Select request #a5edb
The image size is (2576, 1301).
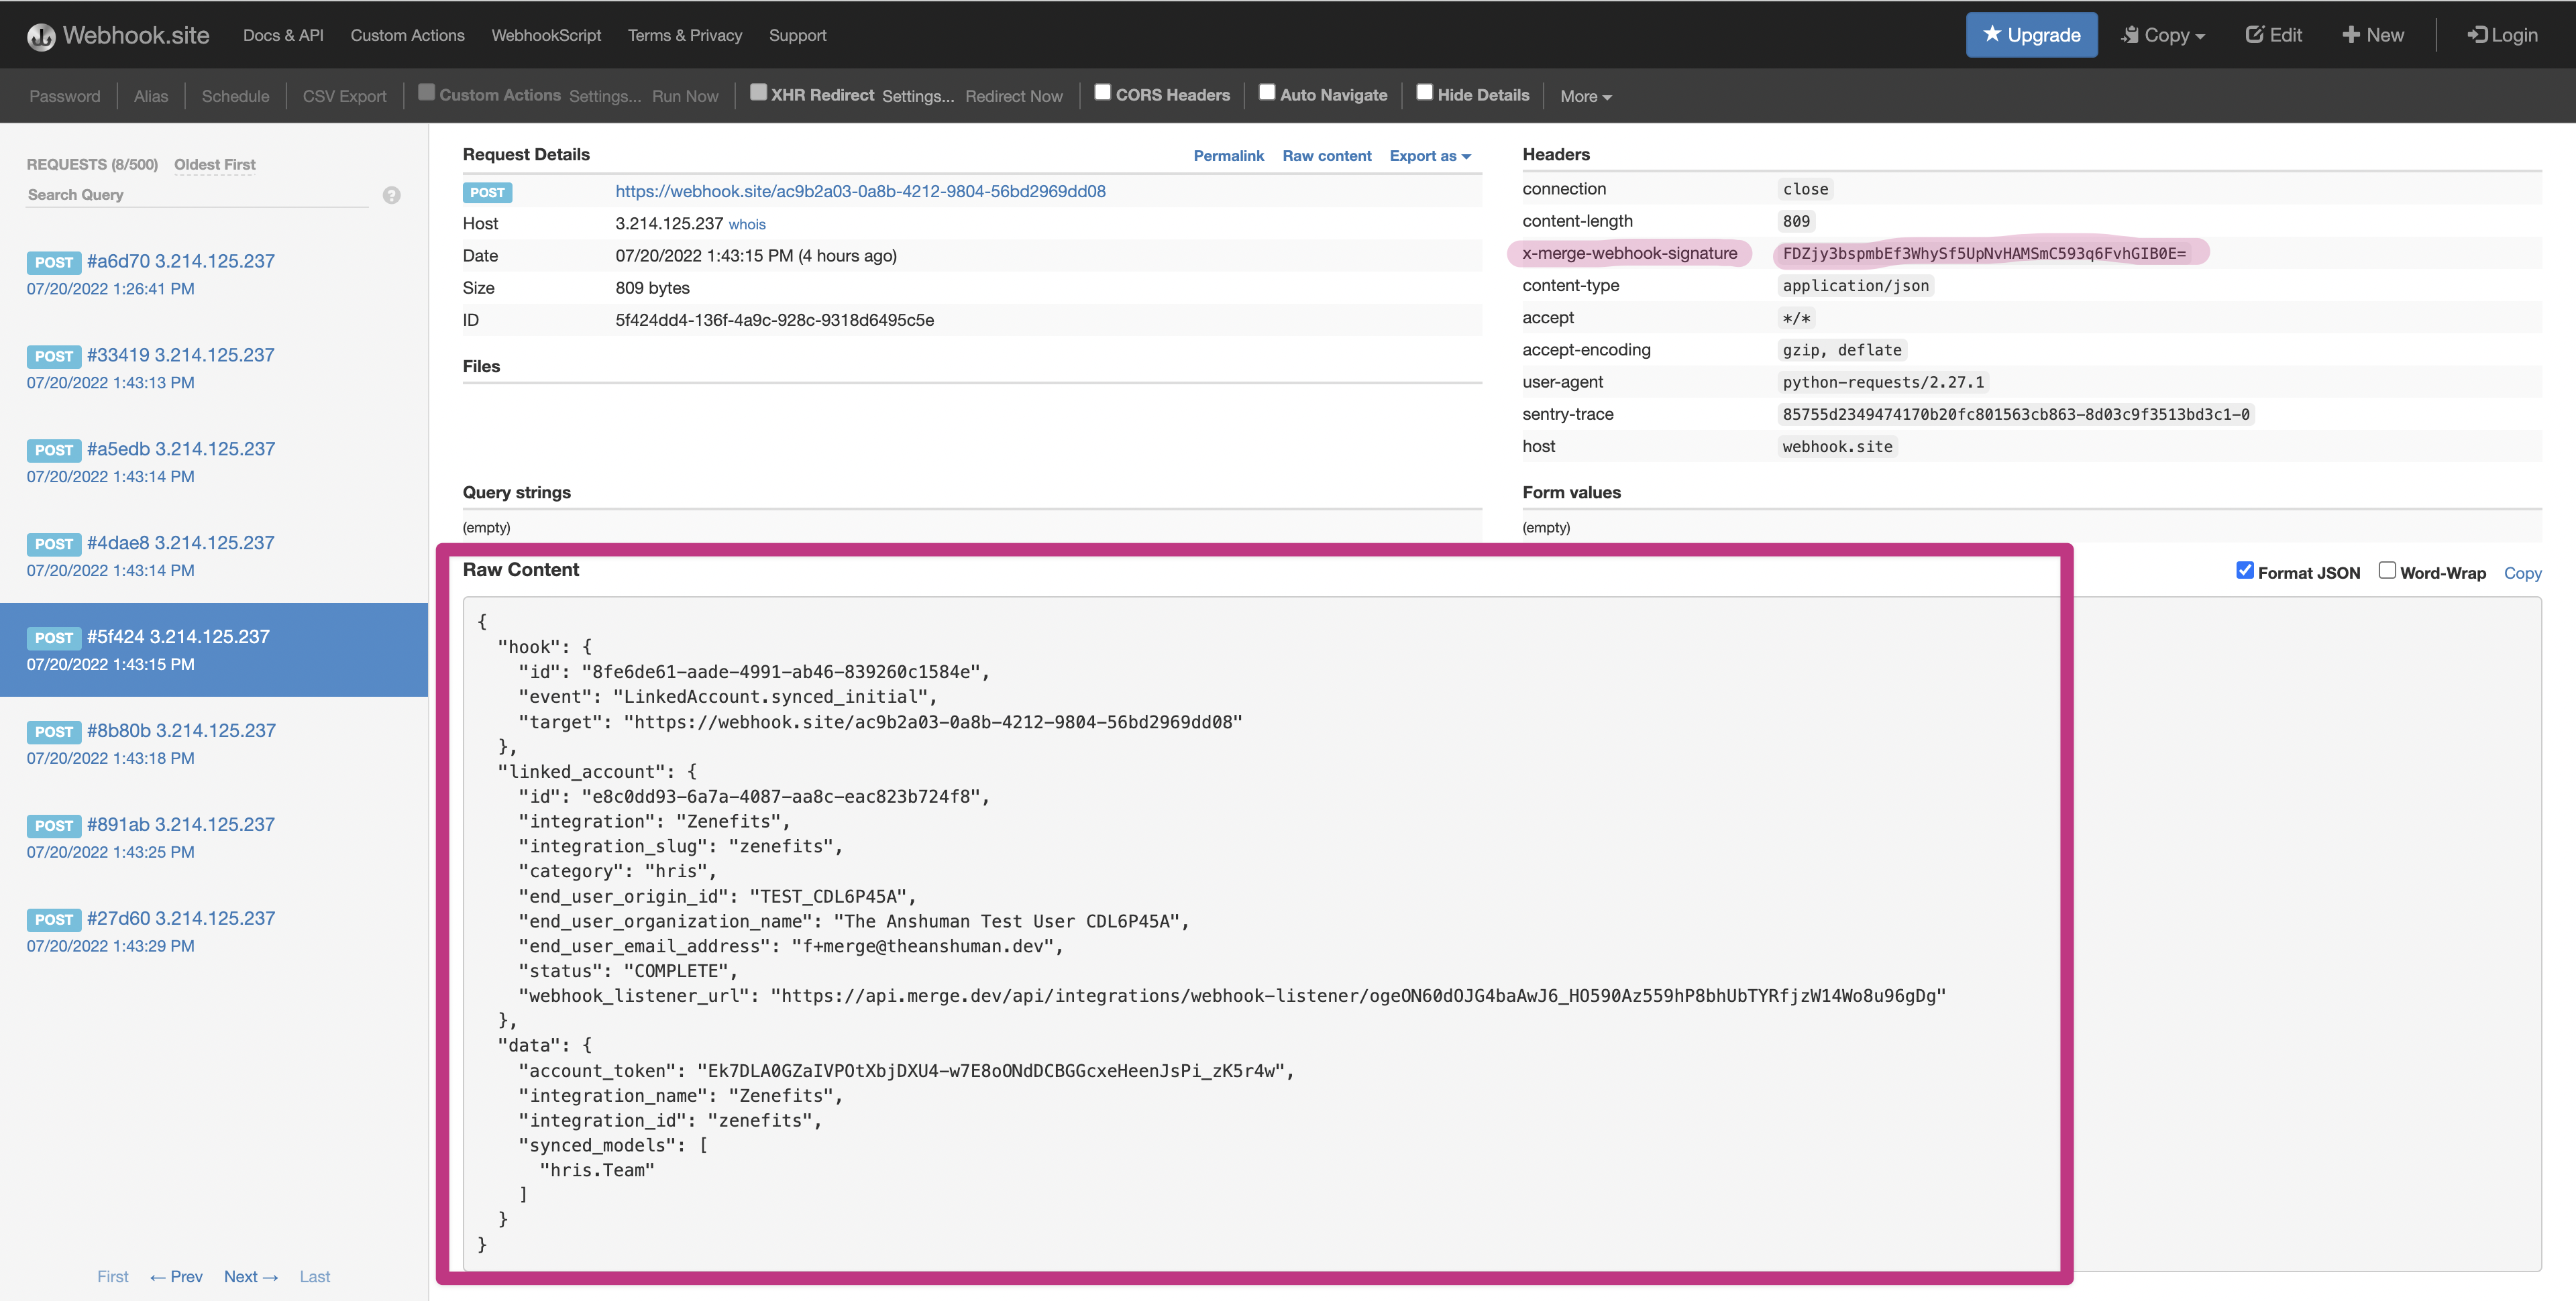click(x=214, y=462)
